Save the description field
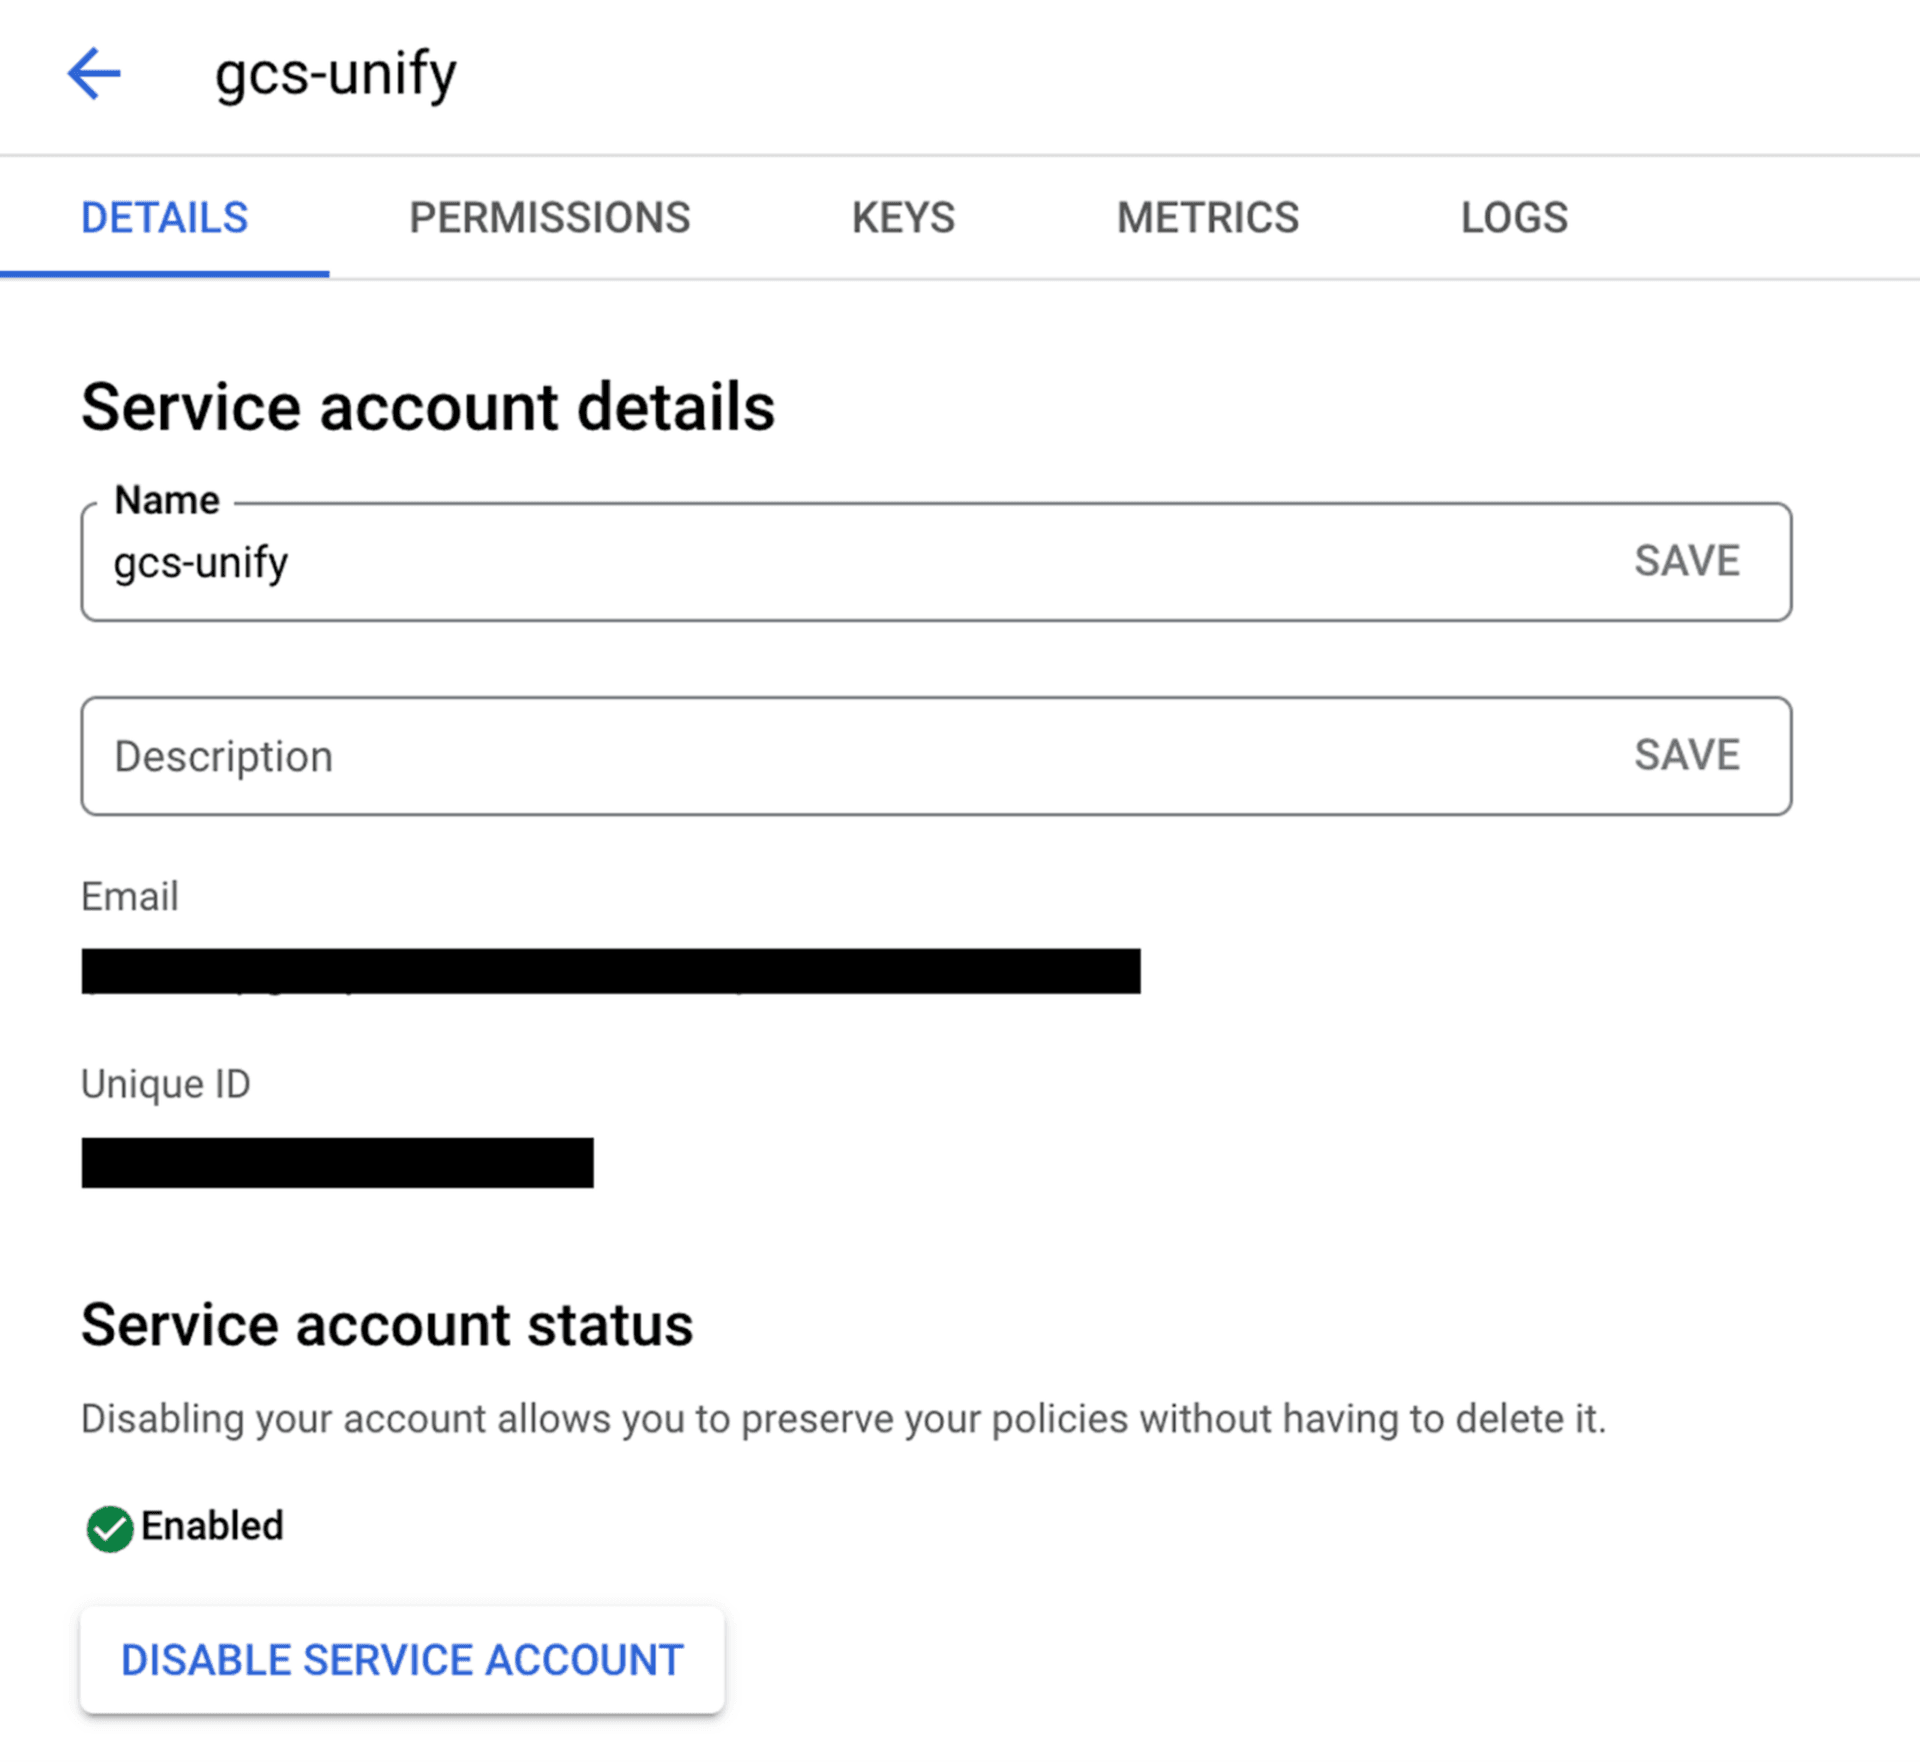Viewport: 1920px width, 1763px height. point(1686,755)
